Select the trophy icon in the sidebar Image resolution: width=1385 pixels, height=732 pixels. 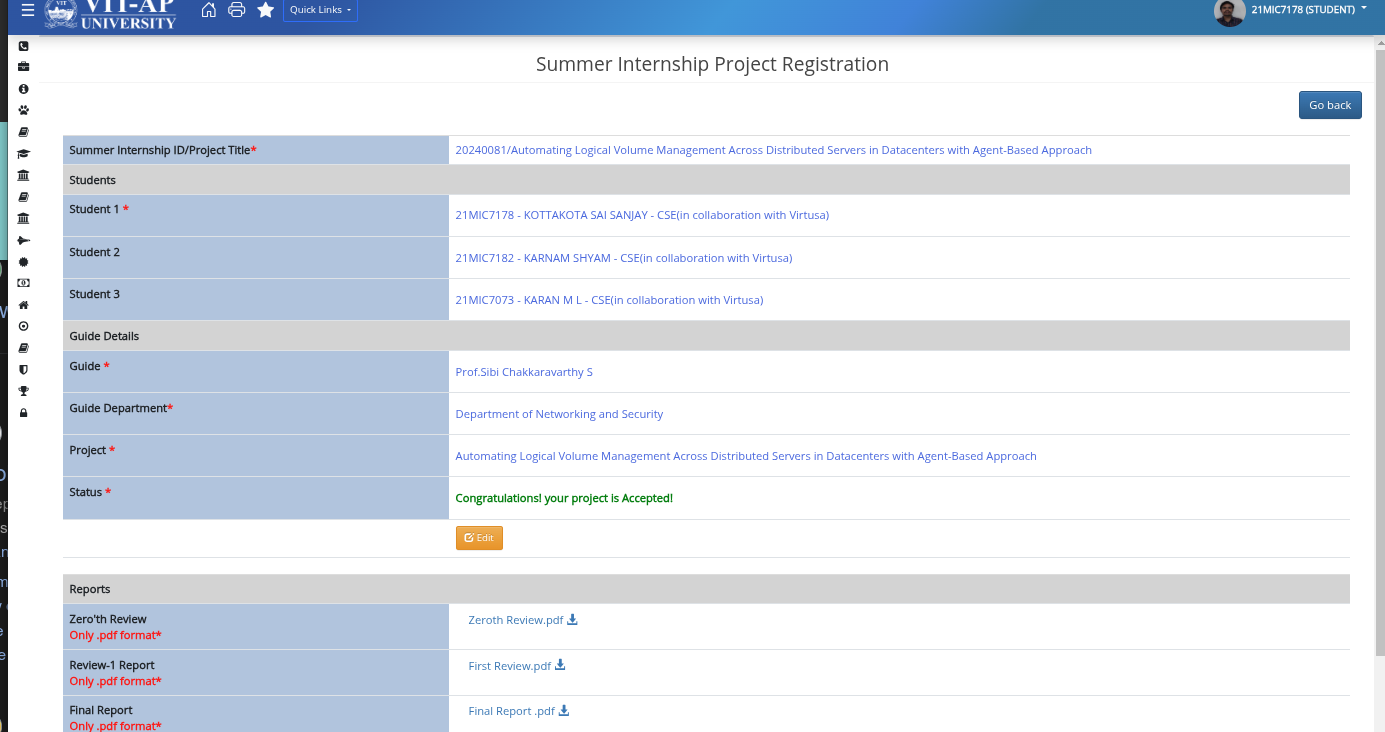click(x=24, y=391)
